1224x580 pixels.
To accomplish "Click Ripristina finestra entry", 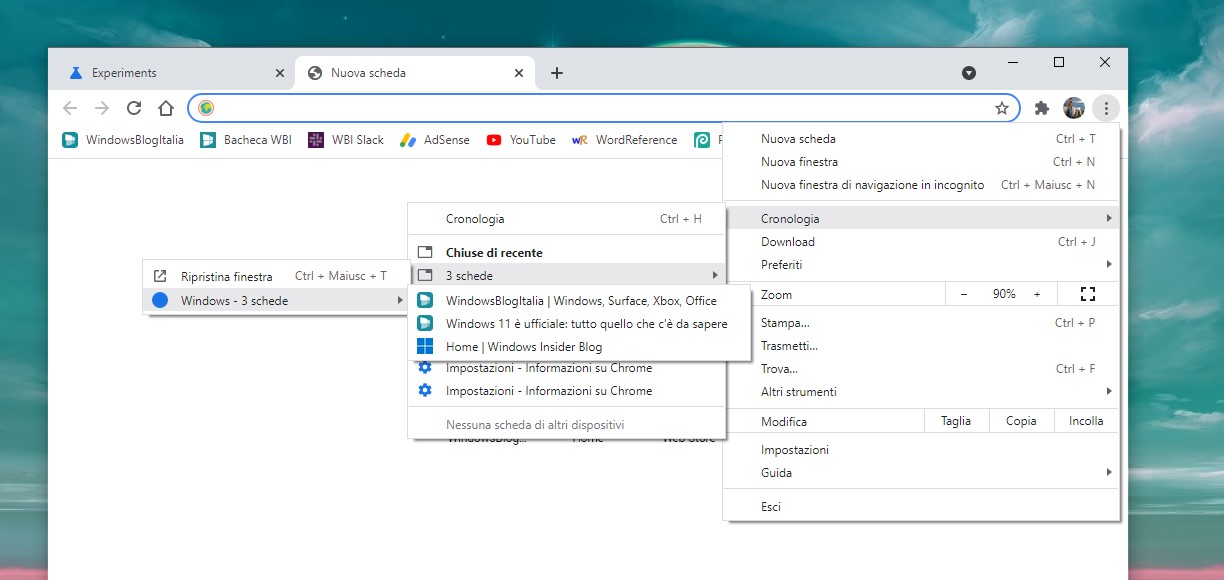I will coord(275,276).
